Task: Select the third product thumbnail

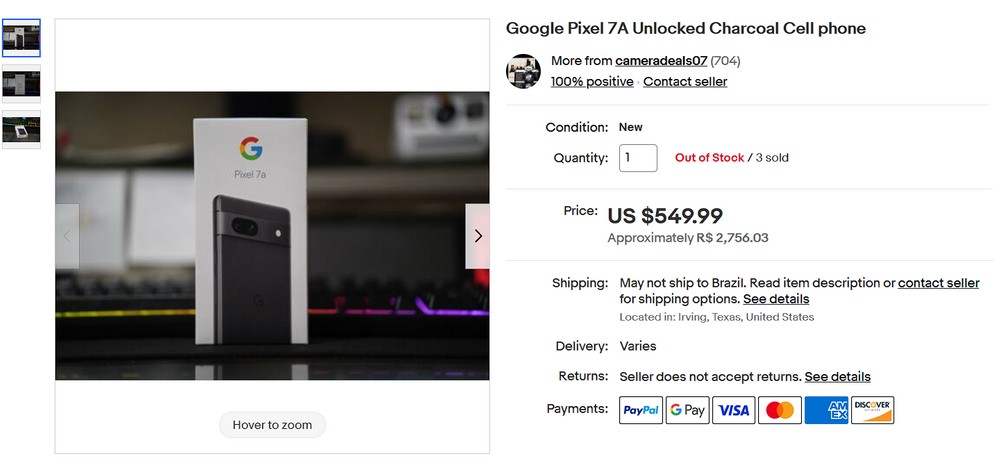Action: click(x=21, y=129)
